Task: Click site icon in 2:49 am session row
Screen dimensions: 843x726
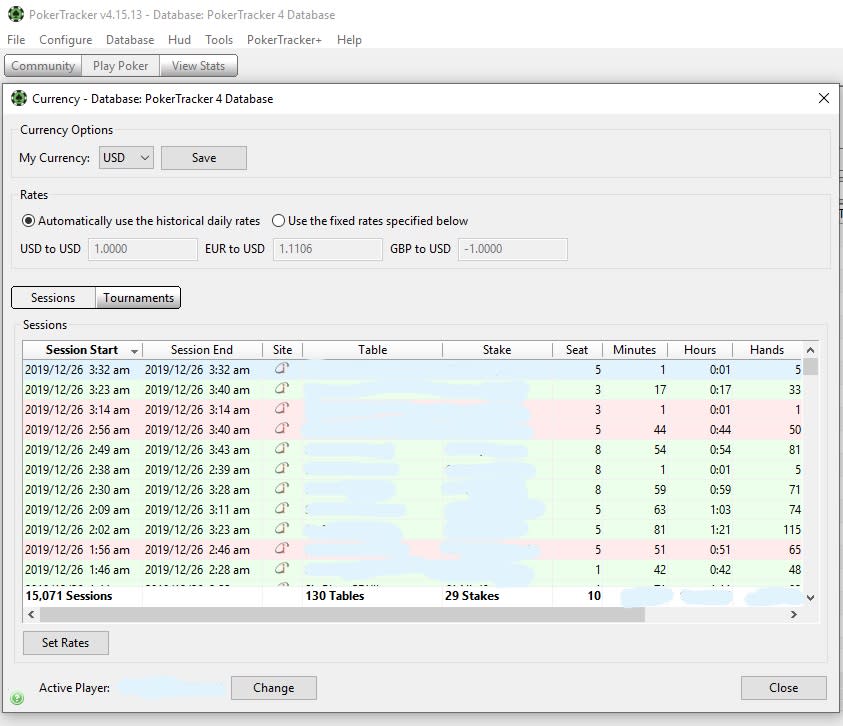Action: pos(282,449)
